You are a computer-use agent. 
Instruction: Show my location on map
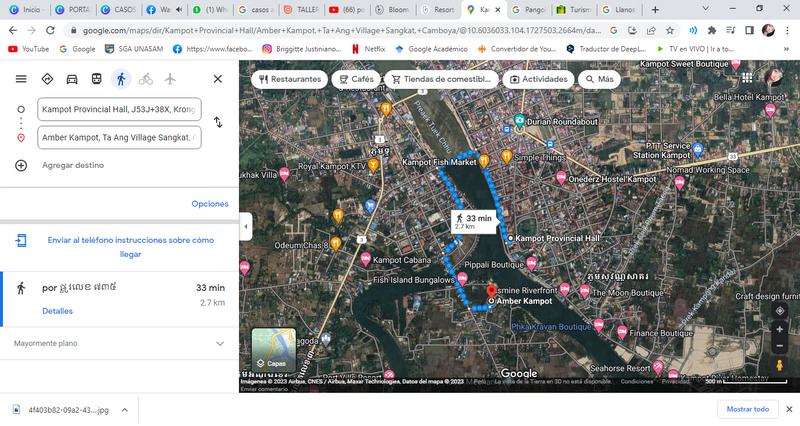click(779, 311)
